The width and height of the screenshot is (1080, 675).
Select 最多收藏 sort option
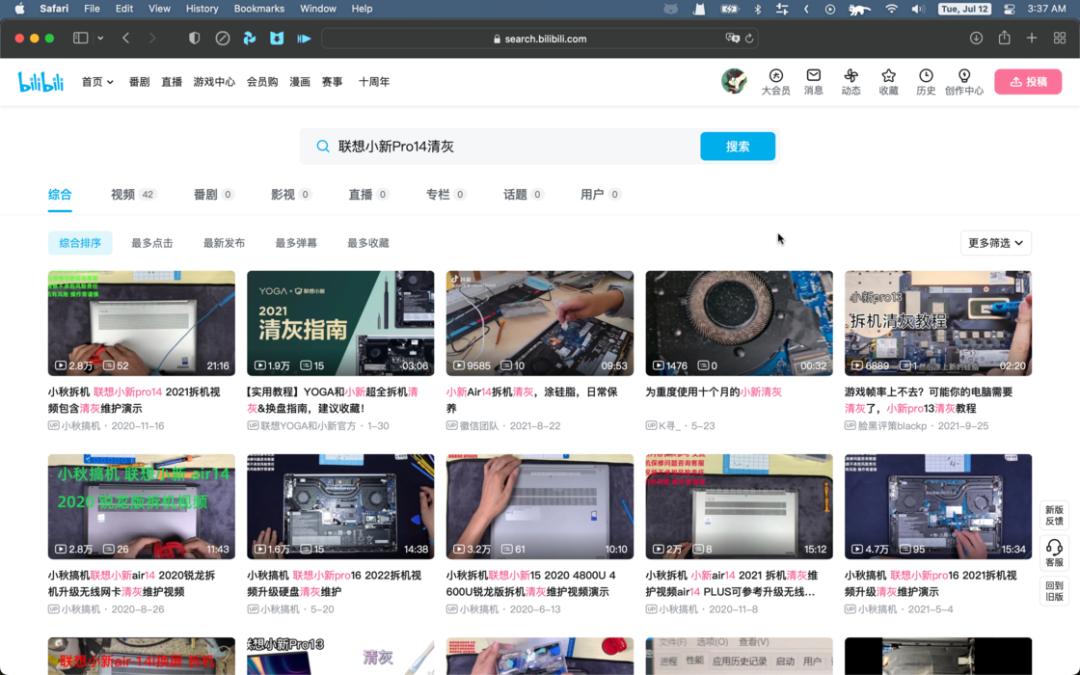click(x=368, y=243)
